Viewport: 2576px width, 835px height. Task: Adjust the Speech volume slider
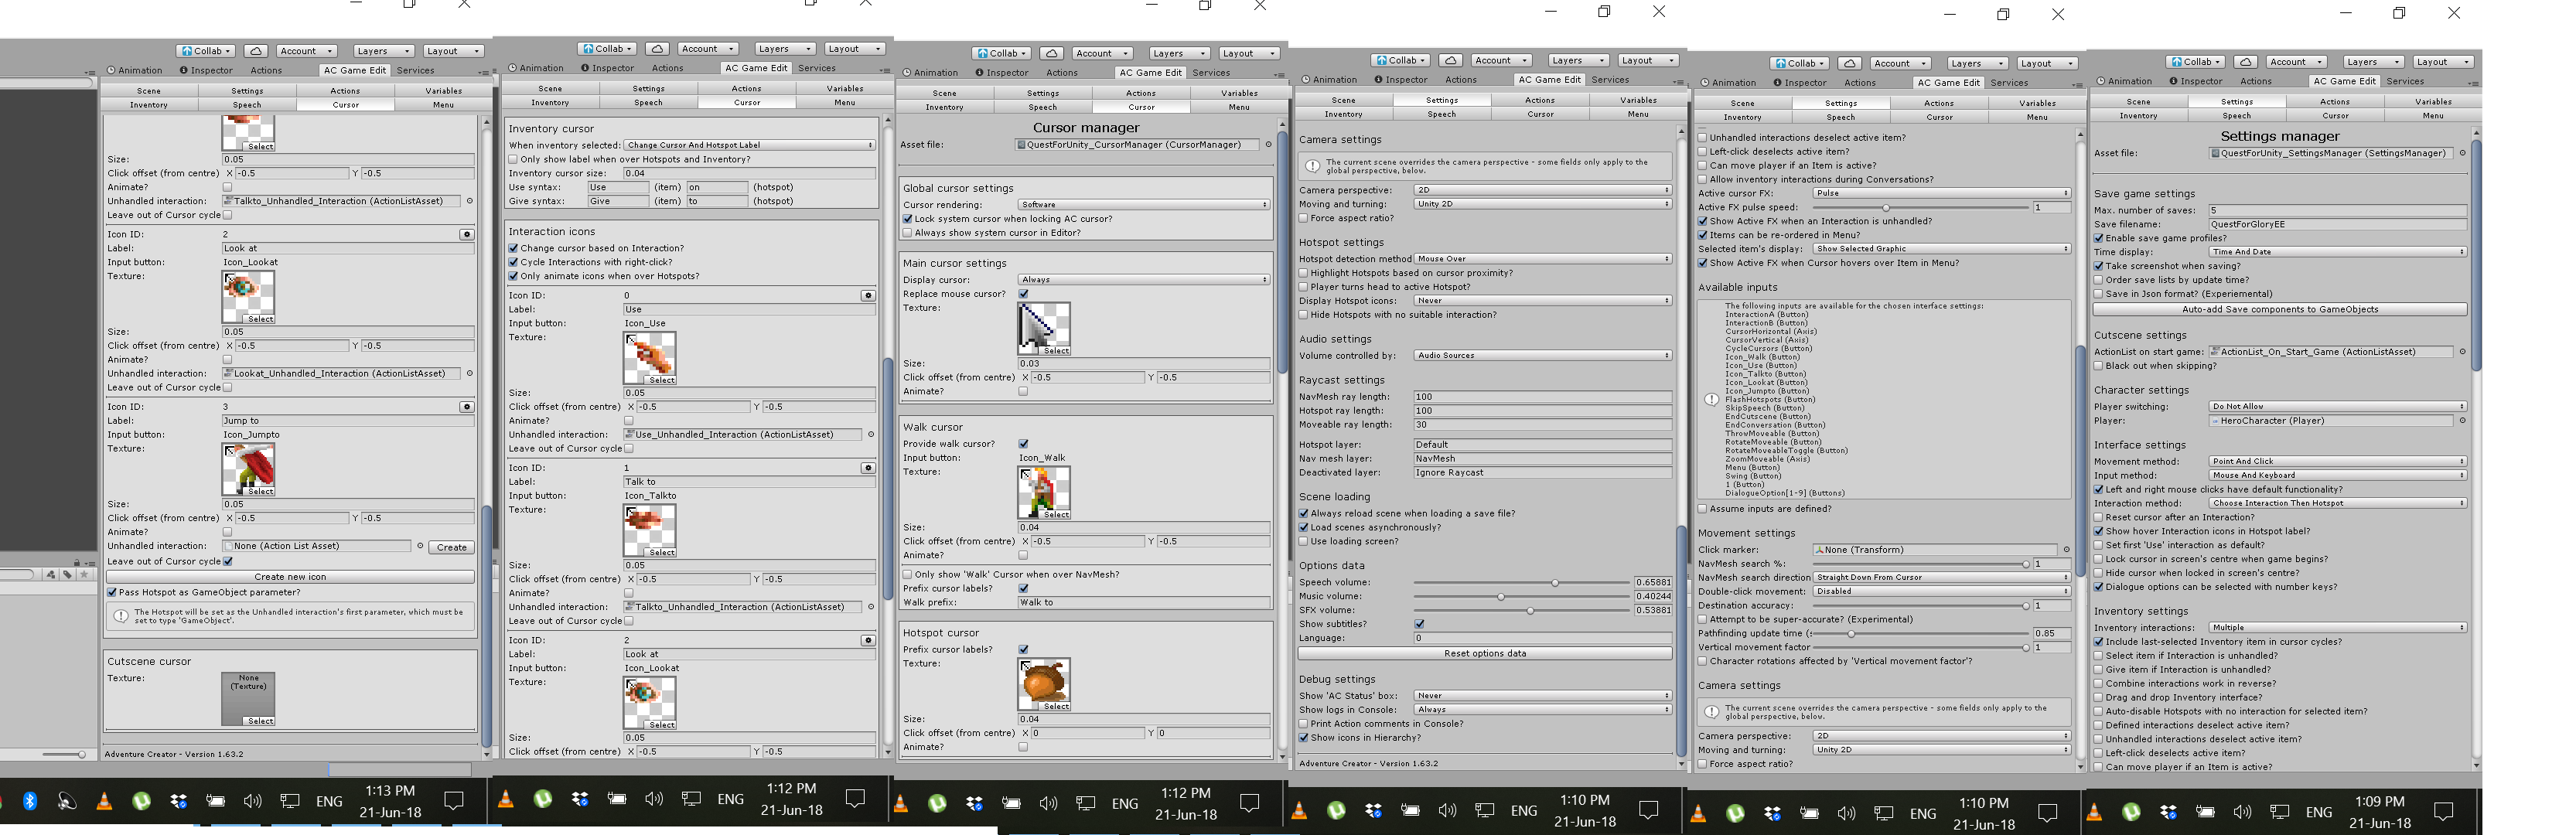[x=1521, y=582]
